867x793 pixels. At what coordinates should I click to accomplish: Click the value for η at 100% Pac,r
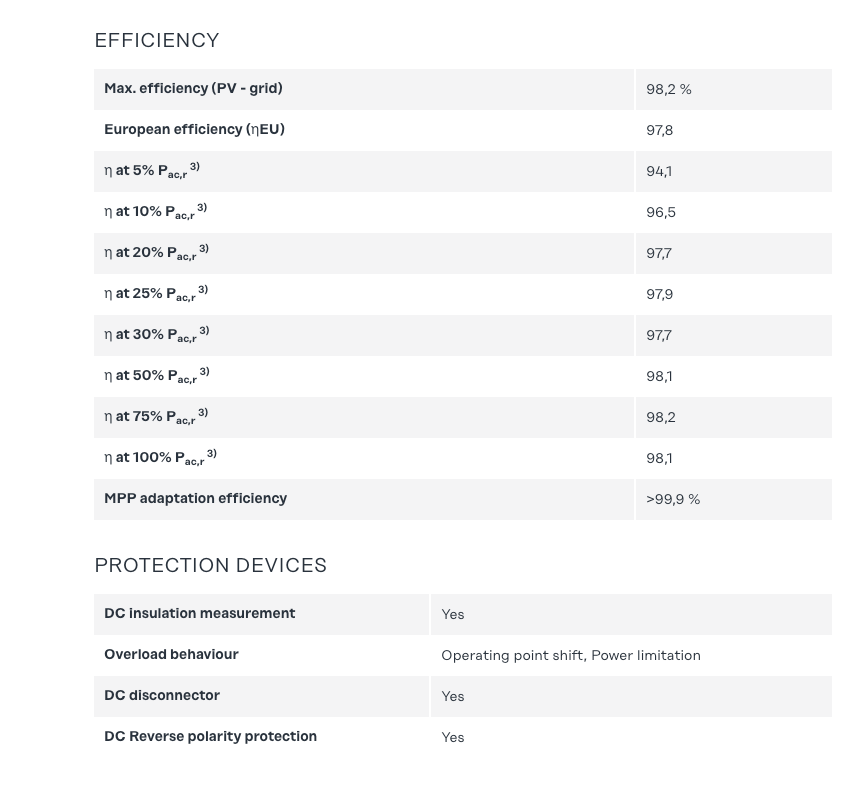pos(659,459)
